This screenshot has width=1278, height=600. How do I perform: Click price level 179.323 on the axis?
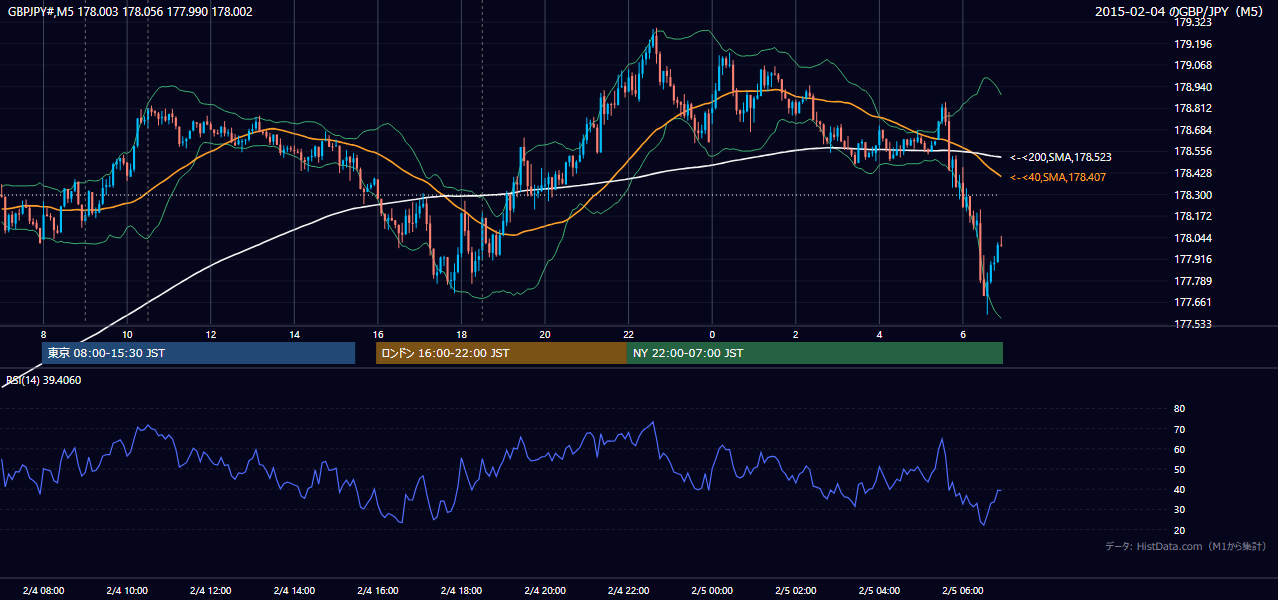(1192, 22)
